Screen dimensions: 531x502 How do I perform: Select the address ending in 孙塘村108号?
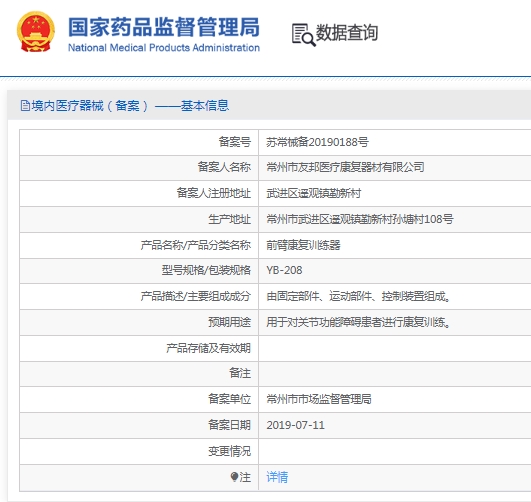[x=360, y=219]
